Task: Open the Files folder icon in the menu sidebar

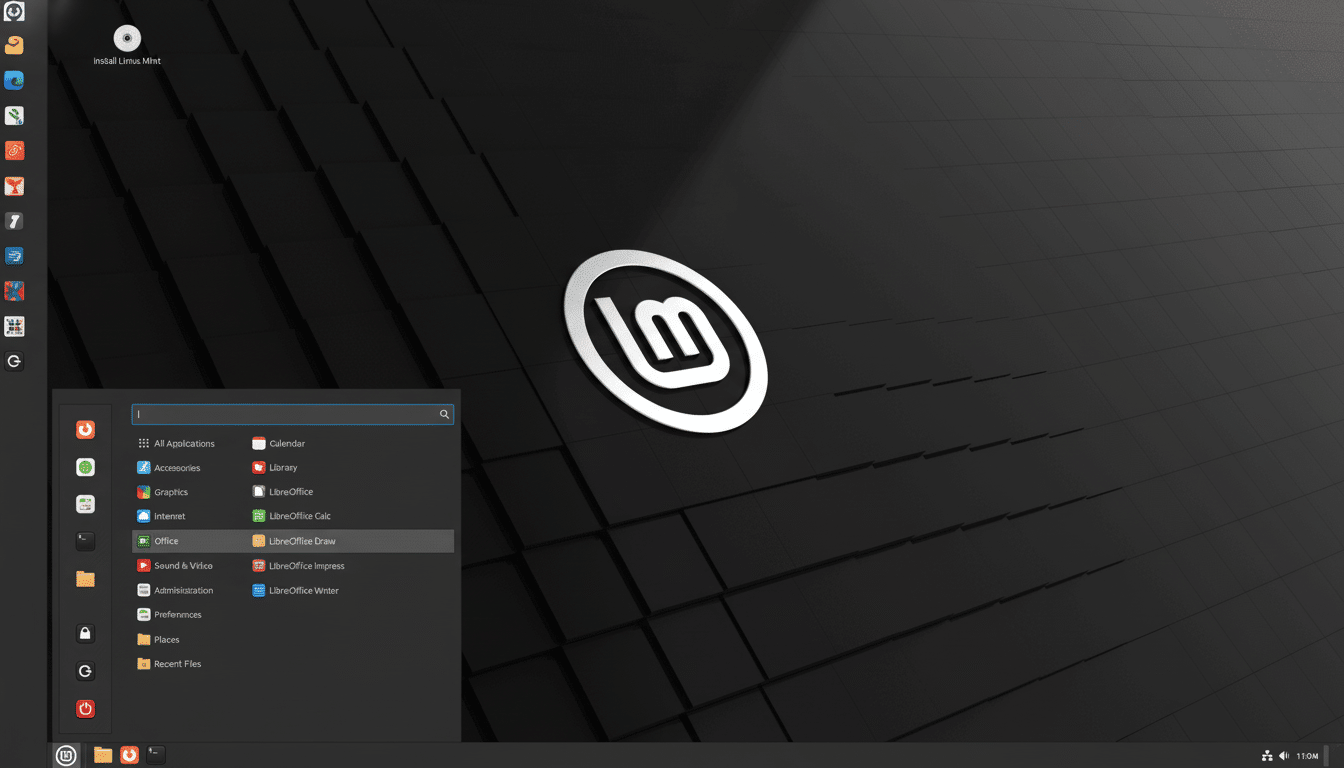Action: (x=85, y=578)
